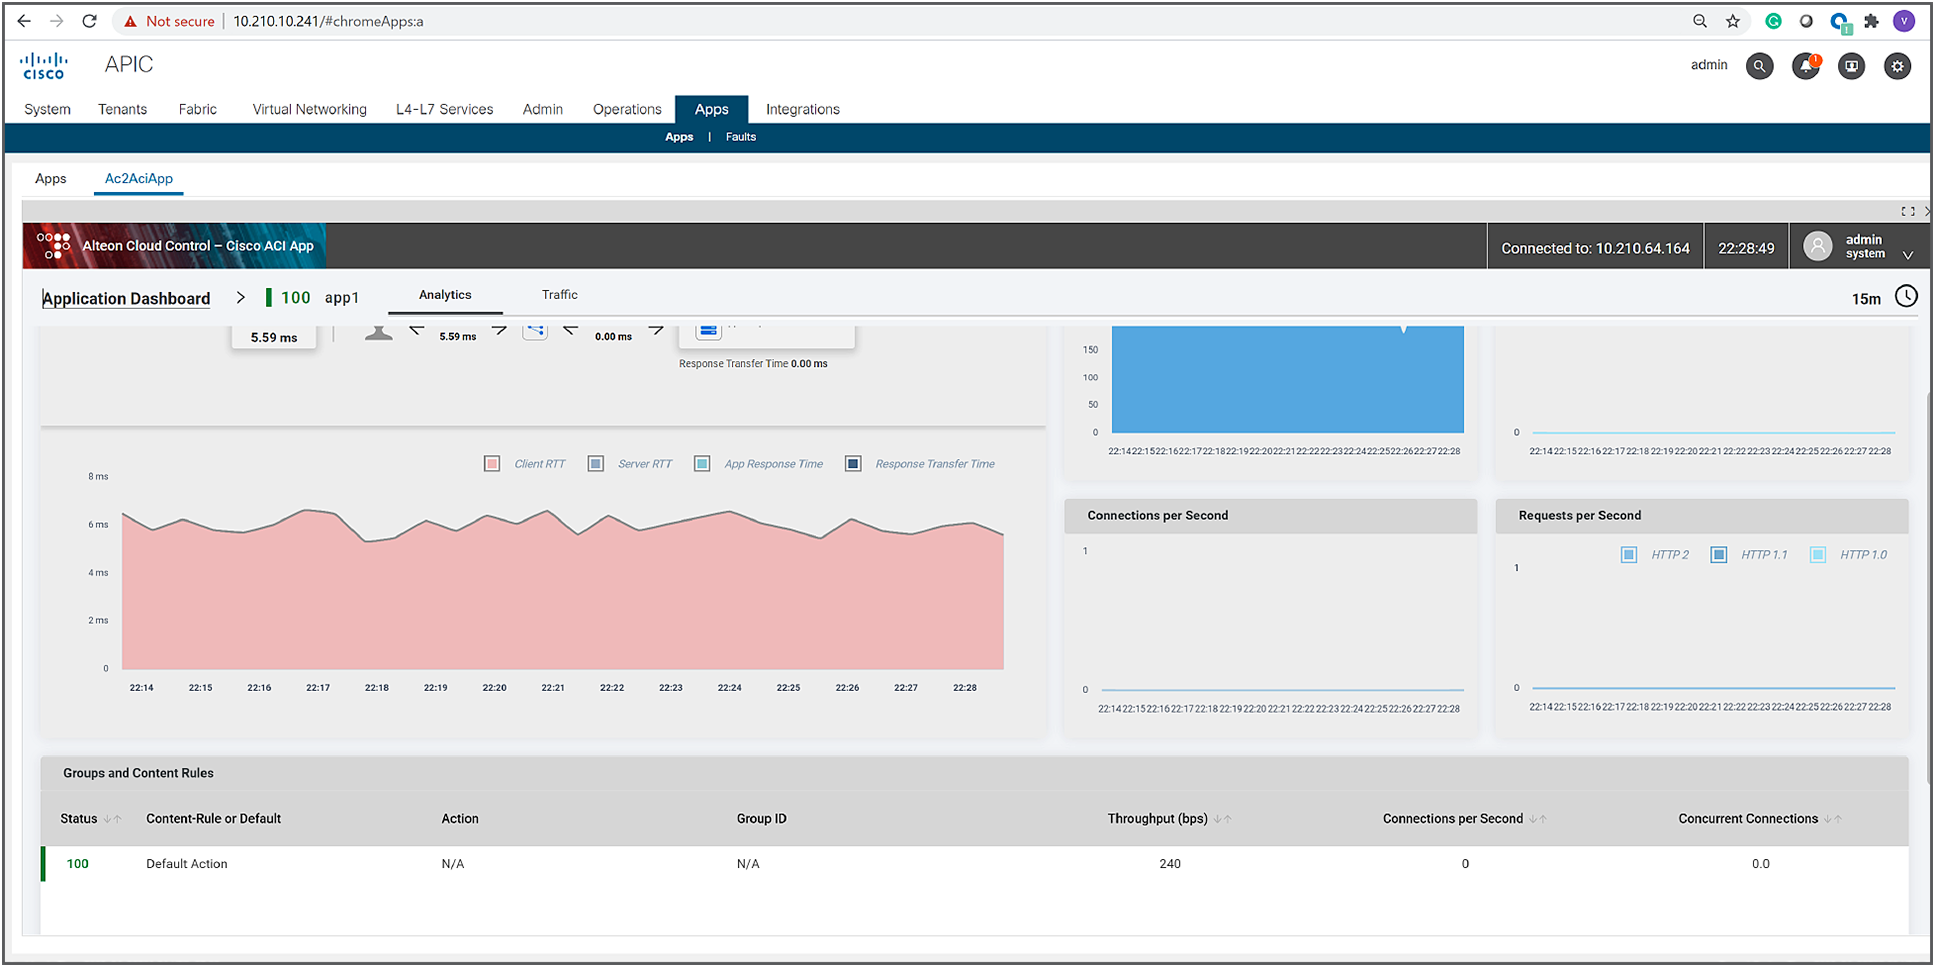The width and height of the screenshot is (1935, 967).
Task: Open APIC settings gear icon
Action: click(x=1898, y=66)
